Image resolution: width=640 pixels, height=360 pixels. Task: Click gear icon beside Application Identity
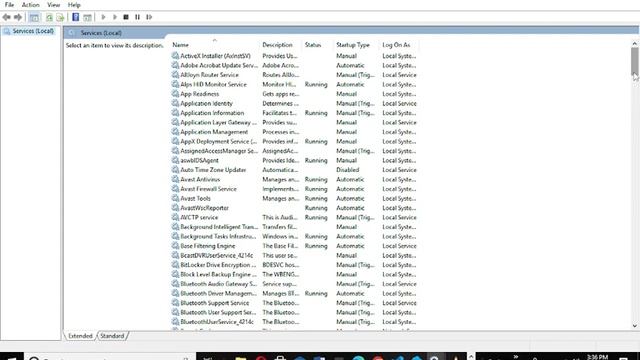[x=175, y=103]
